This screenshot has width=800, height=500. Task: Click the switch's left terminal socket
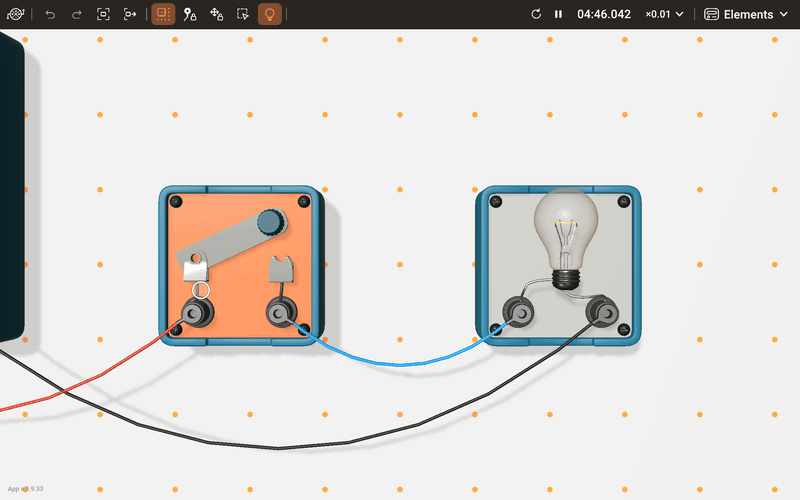[x=196, y=313]
